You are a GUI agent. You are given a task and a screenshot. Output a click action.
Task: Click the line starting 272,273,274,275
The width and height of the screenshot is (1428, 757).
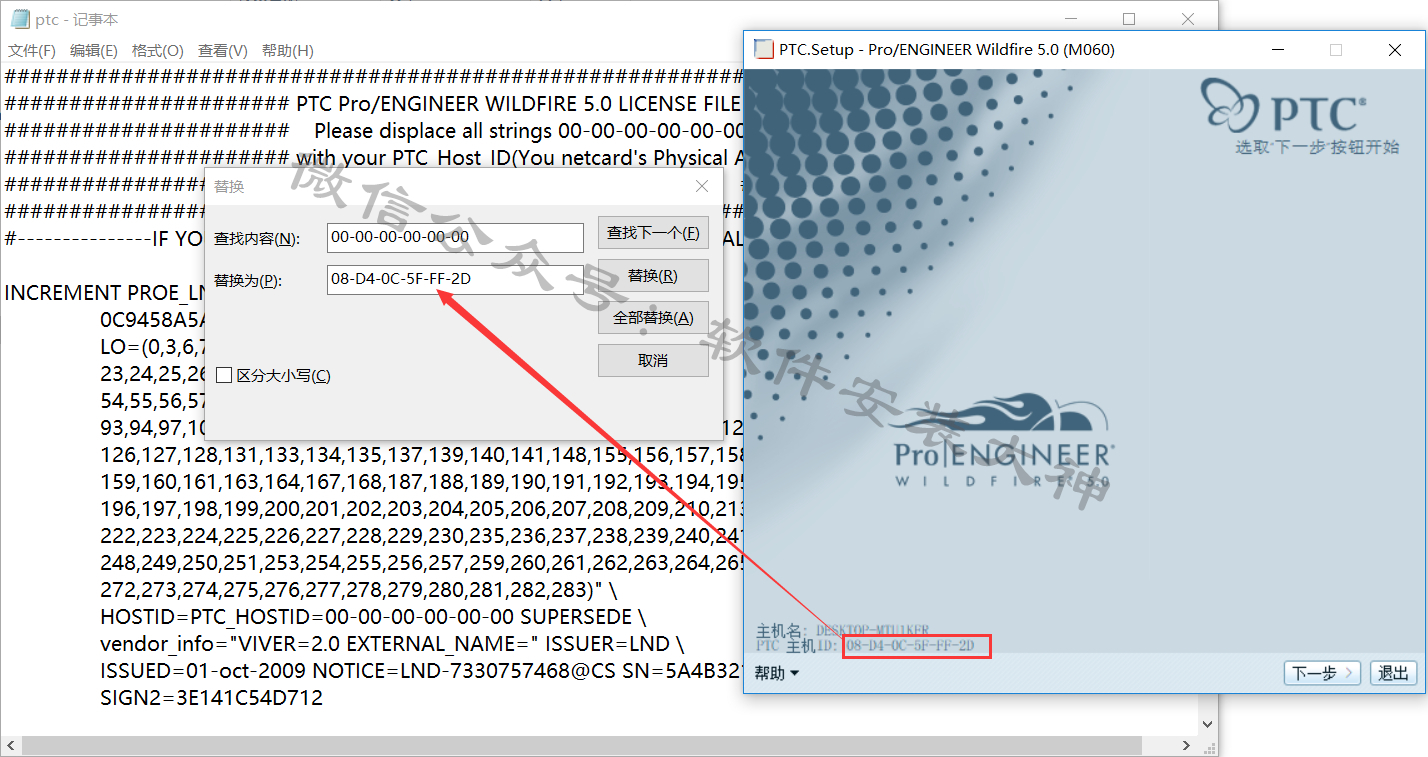point(359,590)
